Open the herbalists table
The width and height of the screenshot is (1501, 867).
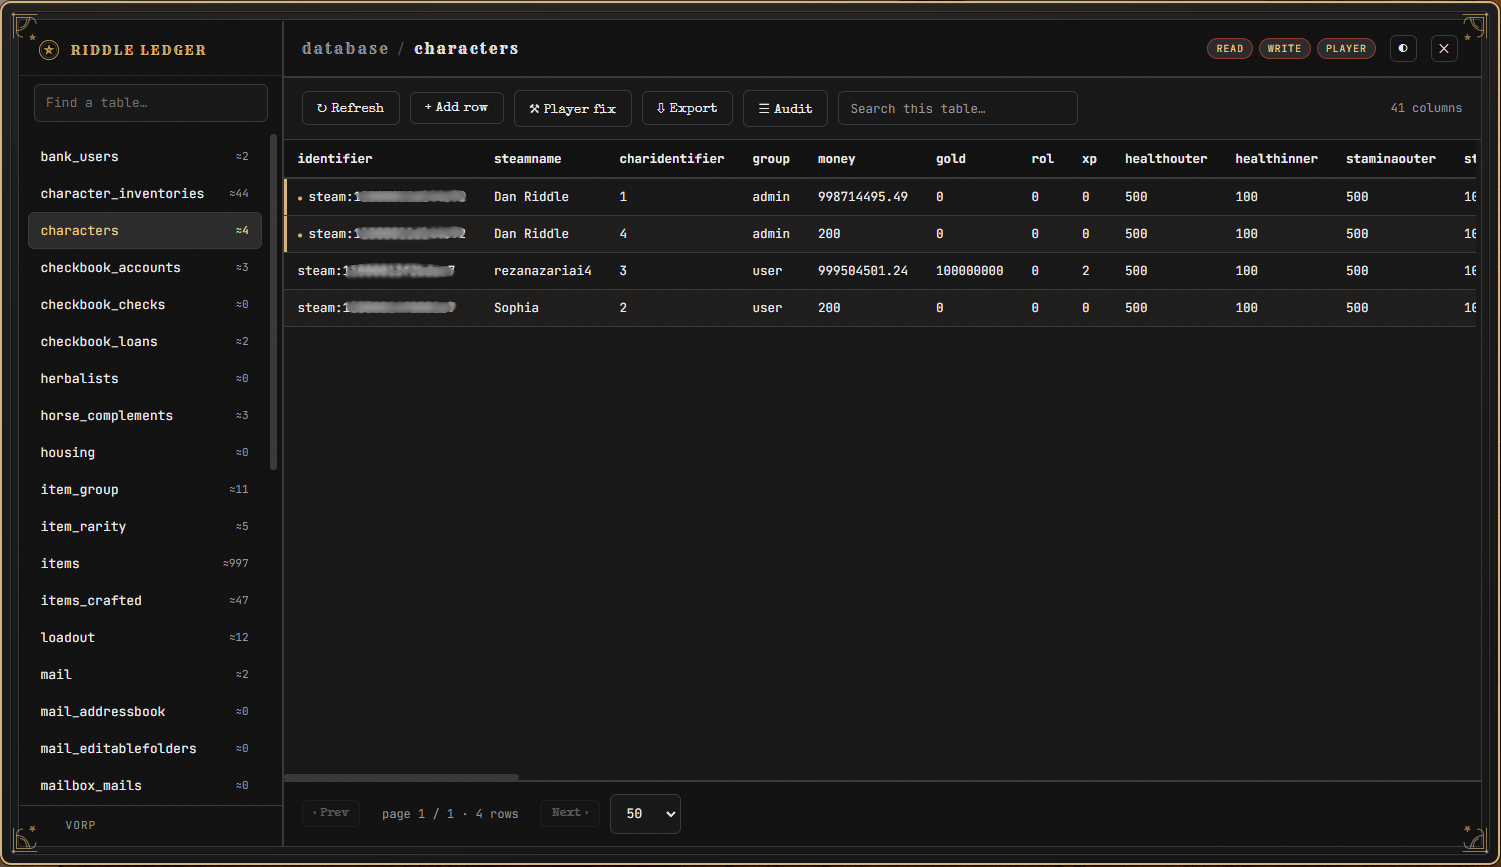coord(145,379)
